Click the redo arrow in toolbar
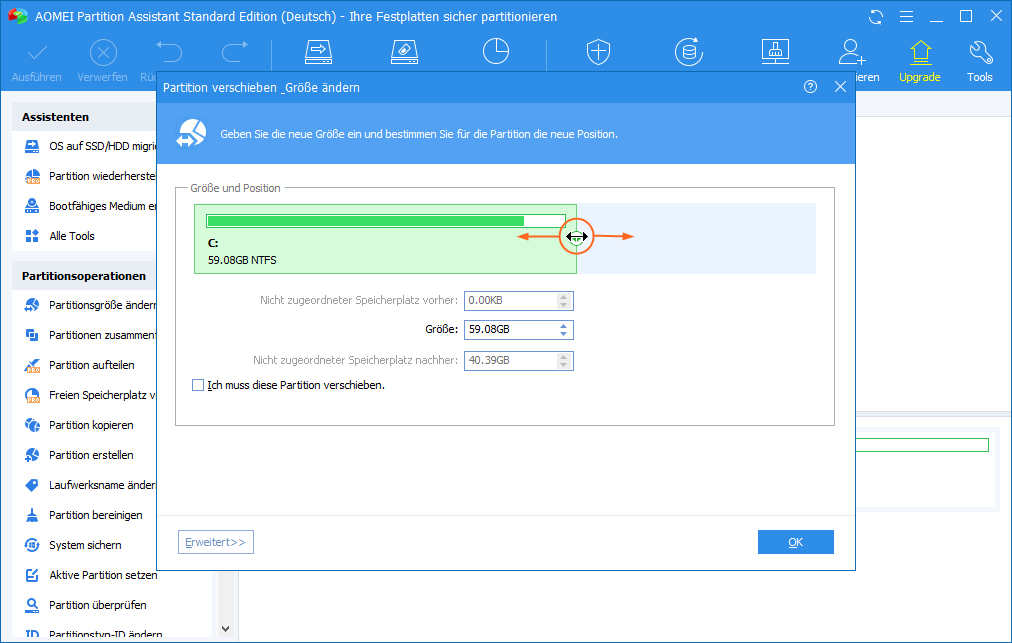Screen dimensions: 1012x643 point(235,52)
